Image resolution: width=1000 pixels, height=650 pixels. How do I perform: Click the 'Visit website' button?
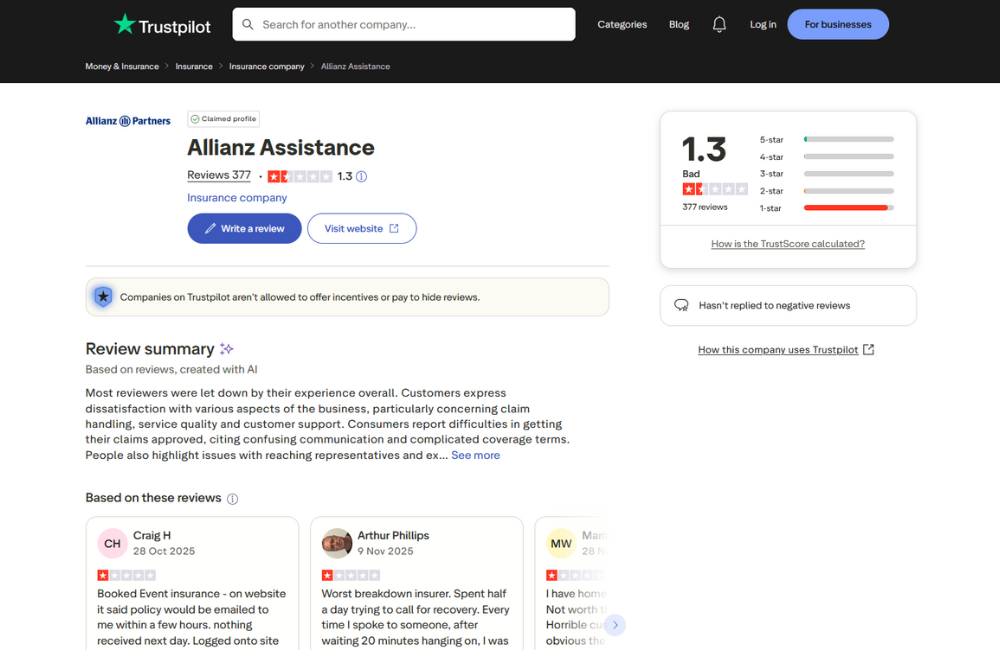361,229
